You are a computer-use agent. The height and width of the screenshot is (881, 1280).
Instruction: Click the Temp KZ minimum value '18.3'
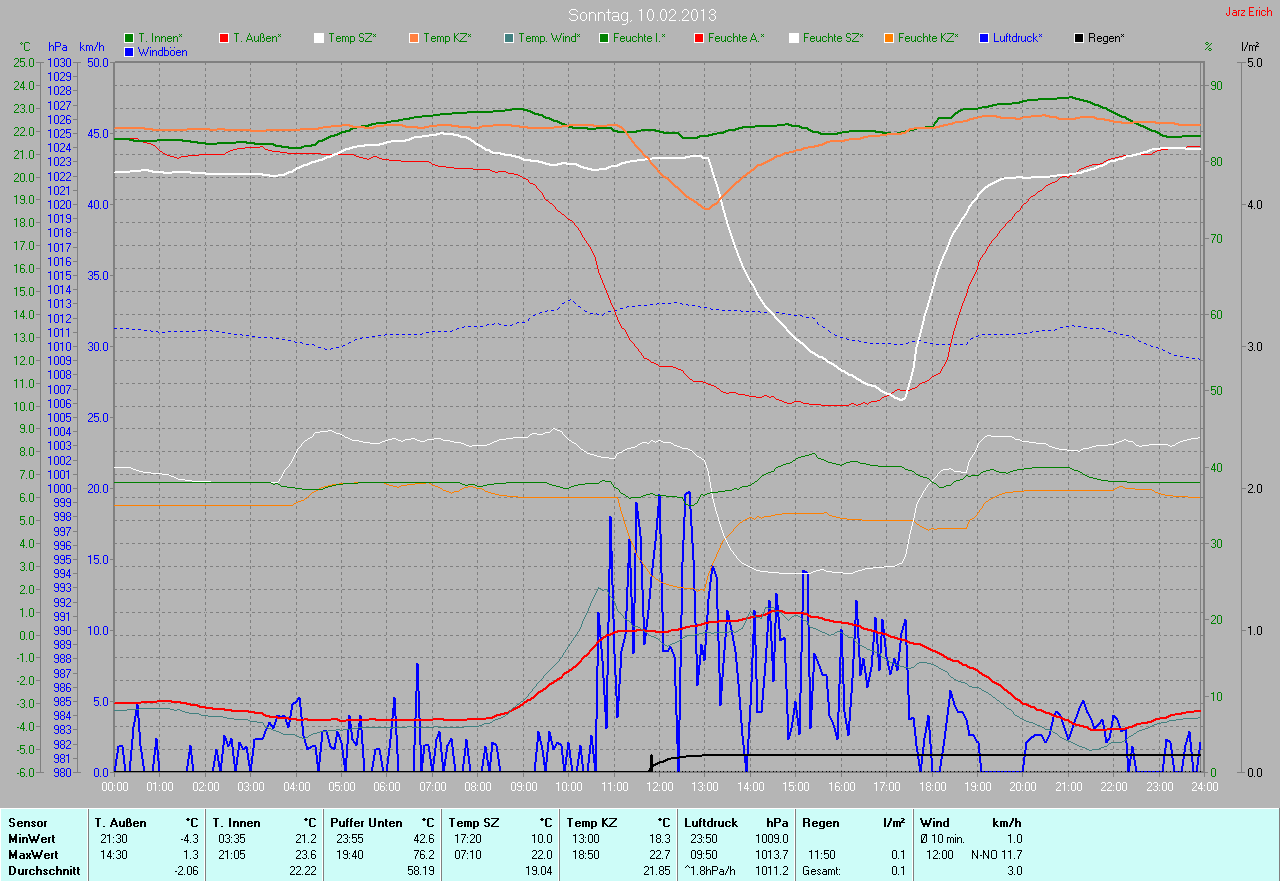(x=659, y=838)
